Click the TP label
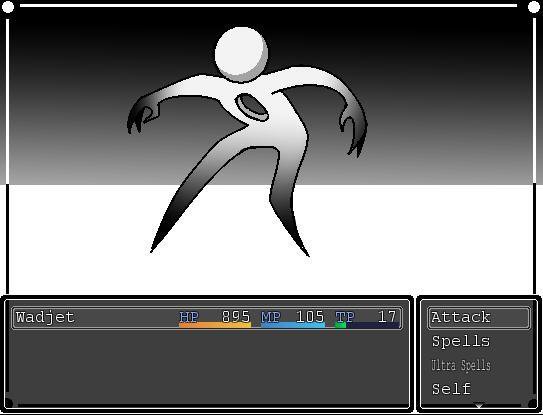Screen dimensions: 543x415 [x=345, y=317]
